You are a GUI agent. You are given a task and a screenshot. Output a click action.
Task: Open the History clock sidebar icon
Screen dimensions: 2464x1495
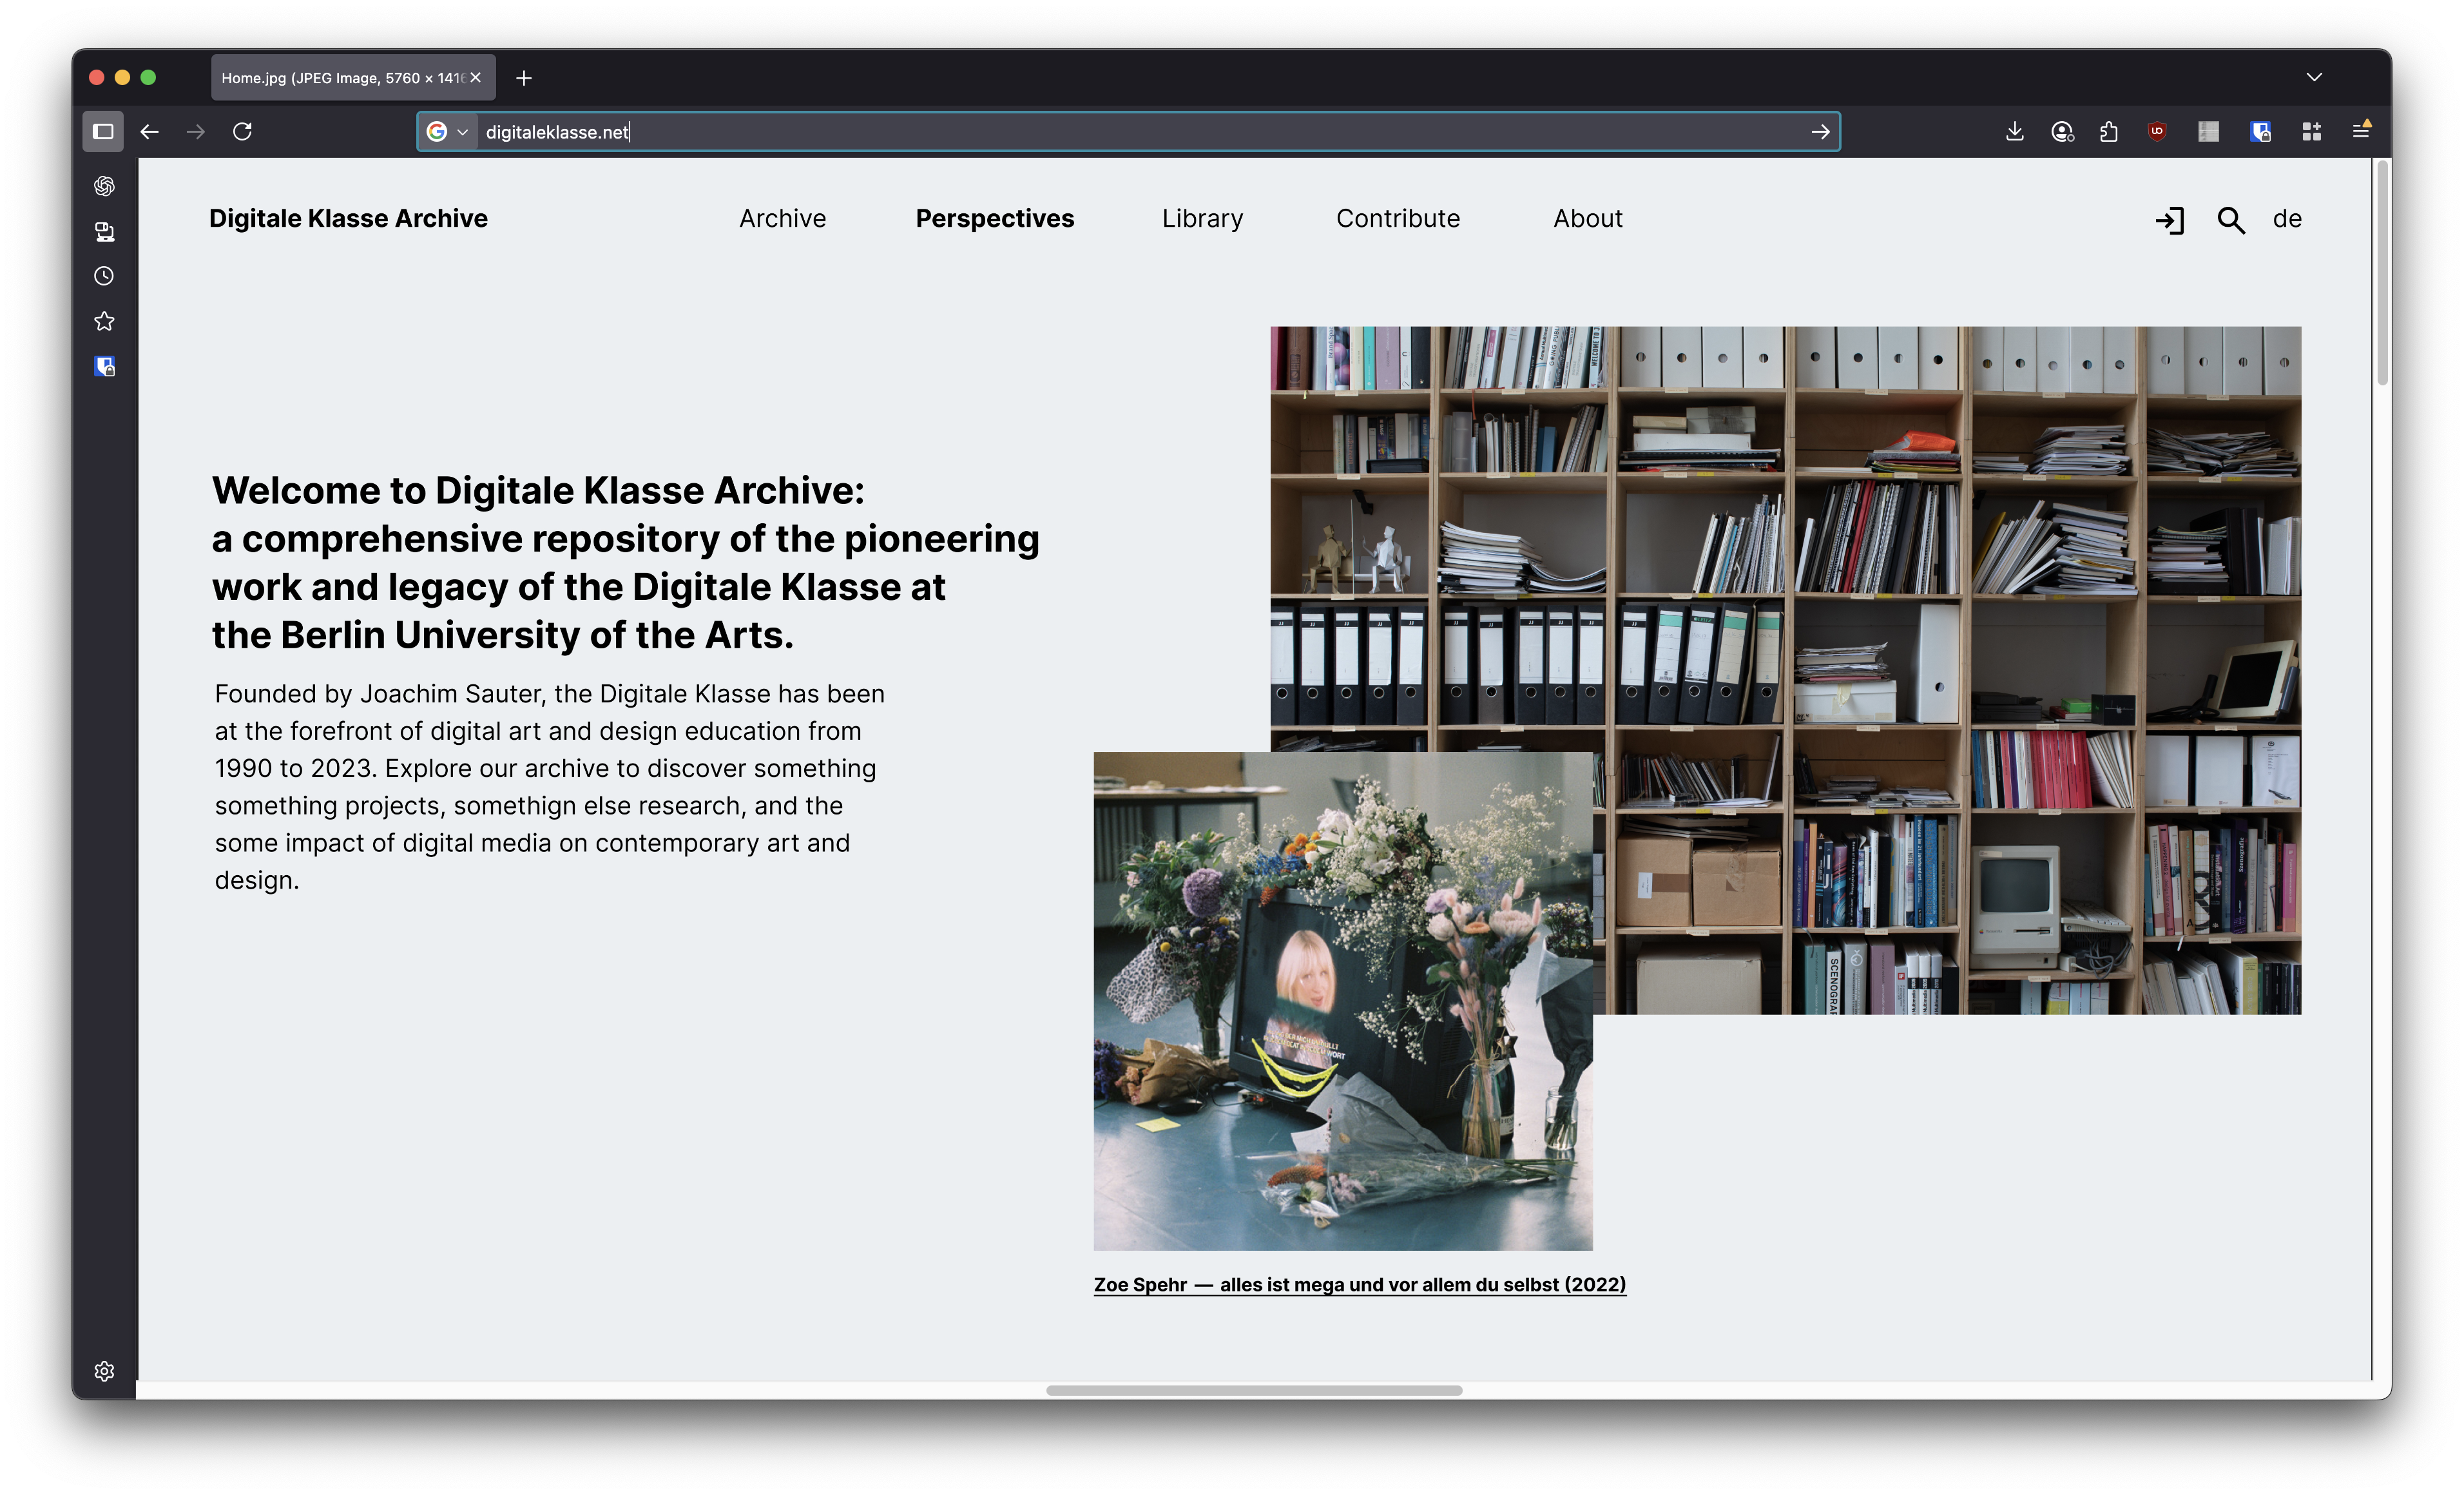[x=104, y=276]
